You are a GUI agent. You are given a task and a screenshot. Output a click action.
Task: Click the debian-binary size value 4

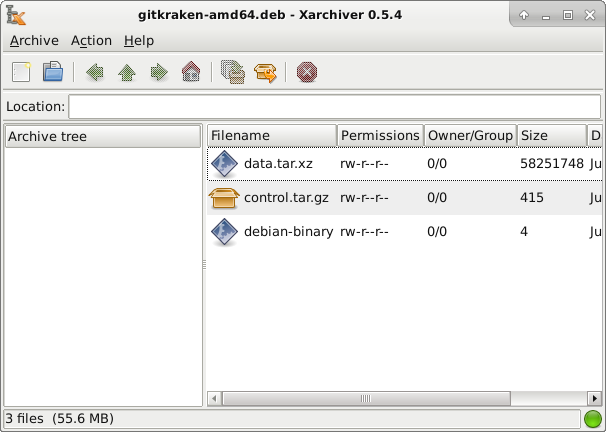(524, 232)
